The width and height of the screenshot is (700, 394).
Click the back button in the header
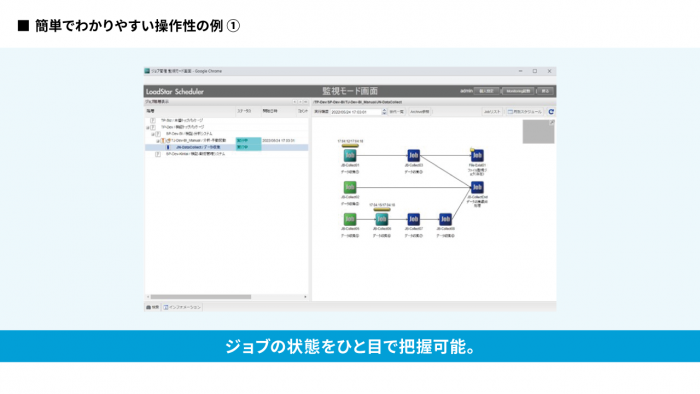(x=546, y=91)
